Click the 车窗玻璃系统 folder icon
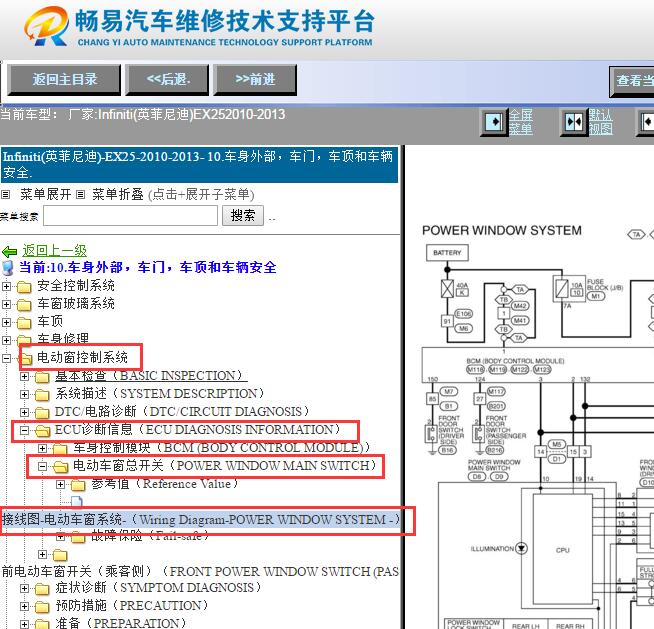Image resolution: width=654 pixels, height=629 pixels. click(24, 305)
